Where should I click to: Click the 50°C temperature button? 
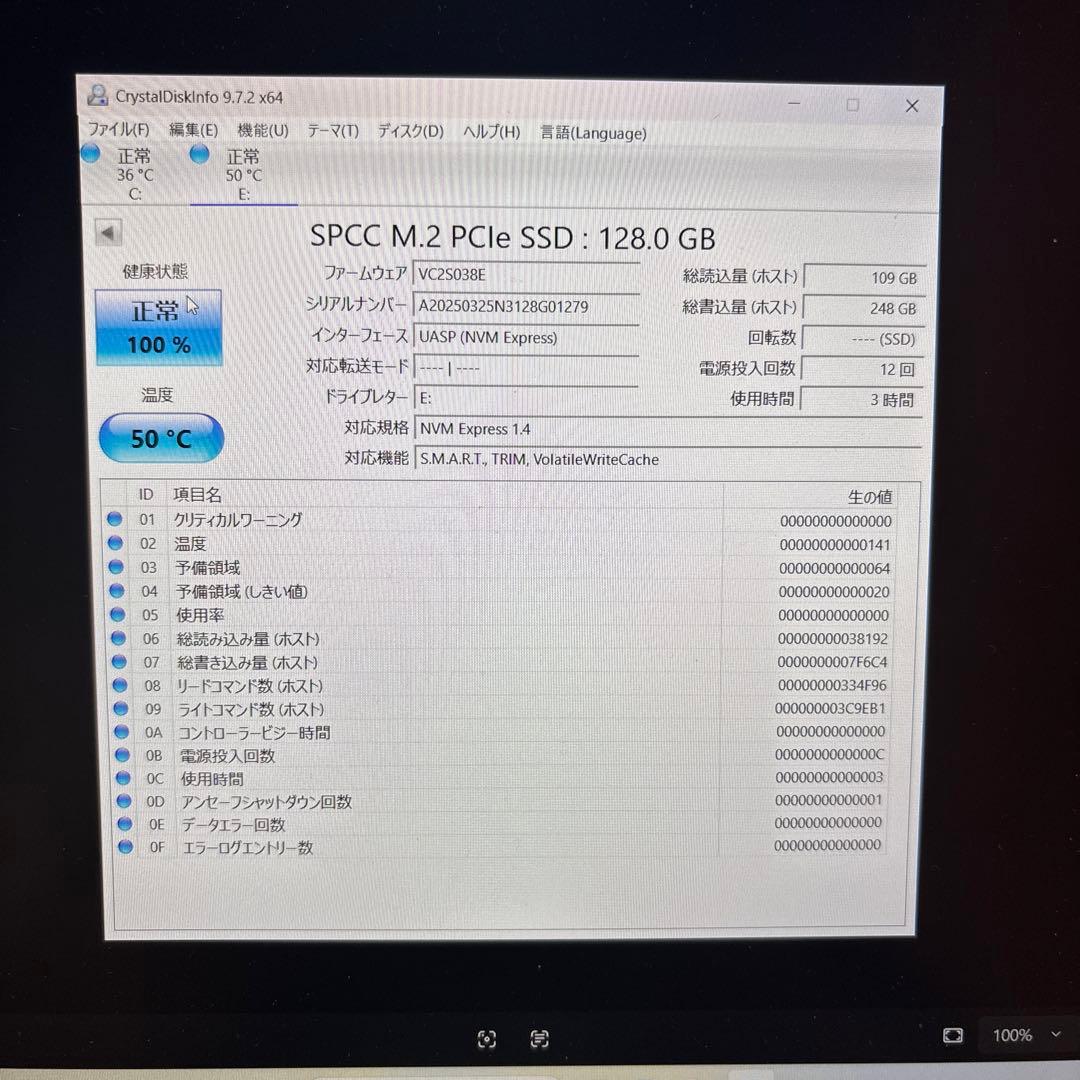coord(160,438)
